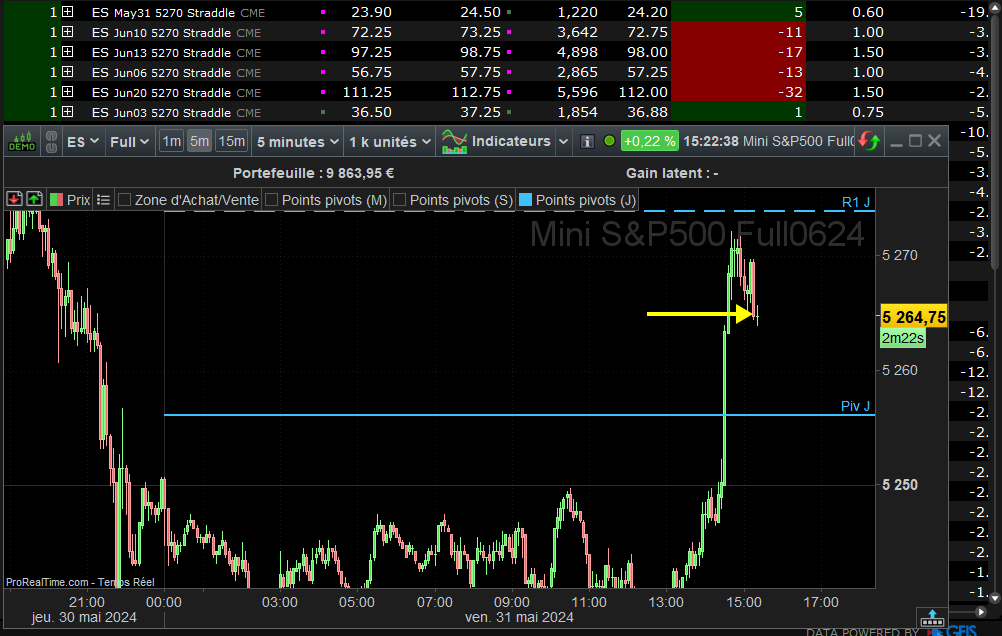Select the 15m timeframe button
1002x636 pixels.
point(231,141)
